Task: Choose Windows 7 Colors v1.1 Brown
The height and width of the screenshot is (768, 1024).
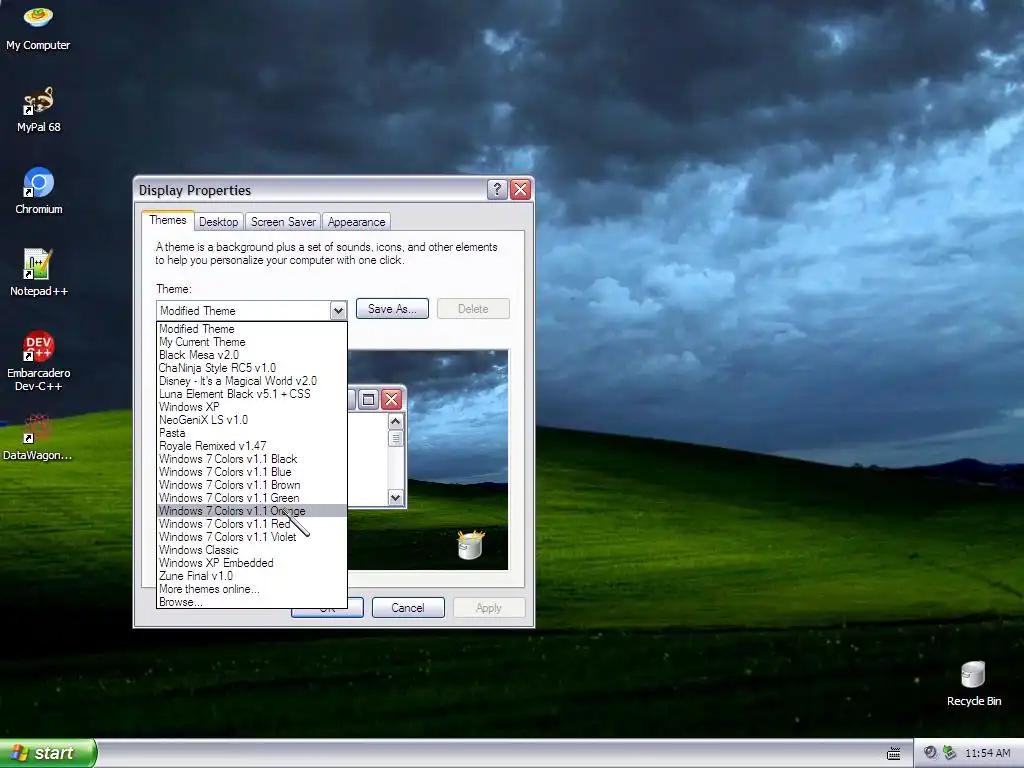Action: pyautogui.click(x=251, y=485)
